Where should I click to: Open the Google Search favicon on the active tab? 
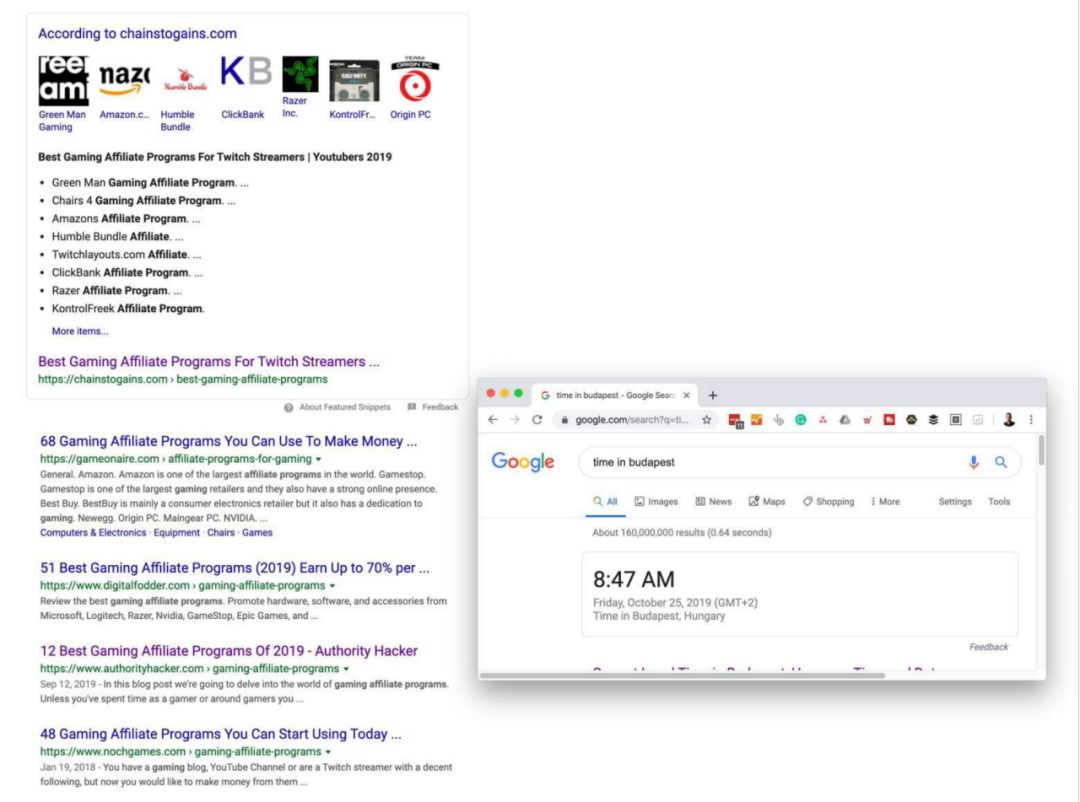click(x=545, y=394)
